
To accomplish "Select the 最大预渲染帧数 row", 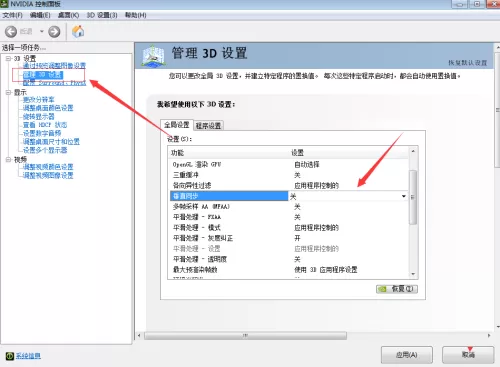I will [289, 269].
